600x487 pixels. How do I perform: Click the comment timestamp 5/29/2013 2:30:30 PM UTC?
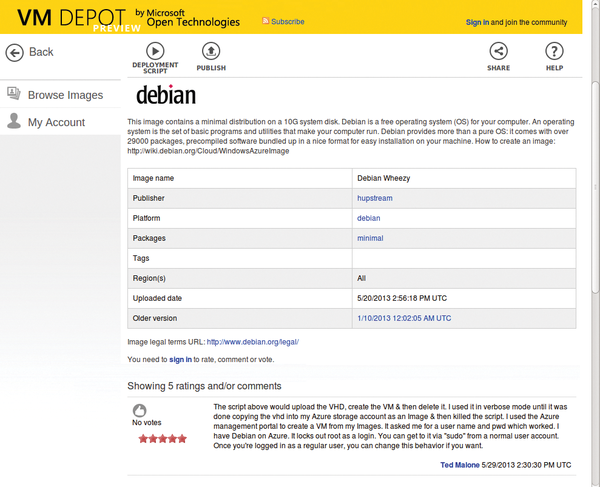(x=526, y=465)
